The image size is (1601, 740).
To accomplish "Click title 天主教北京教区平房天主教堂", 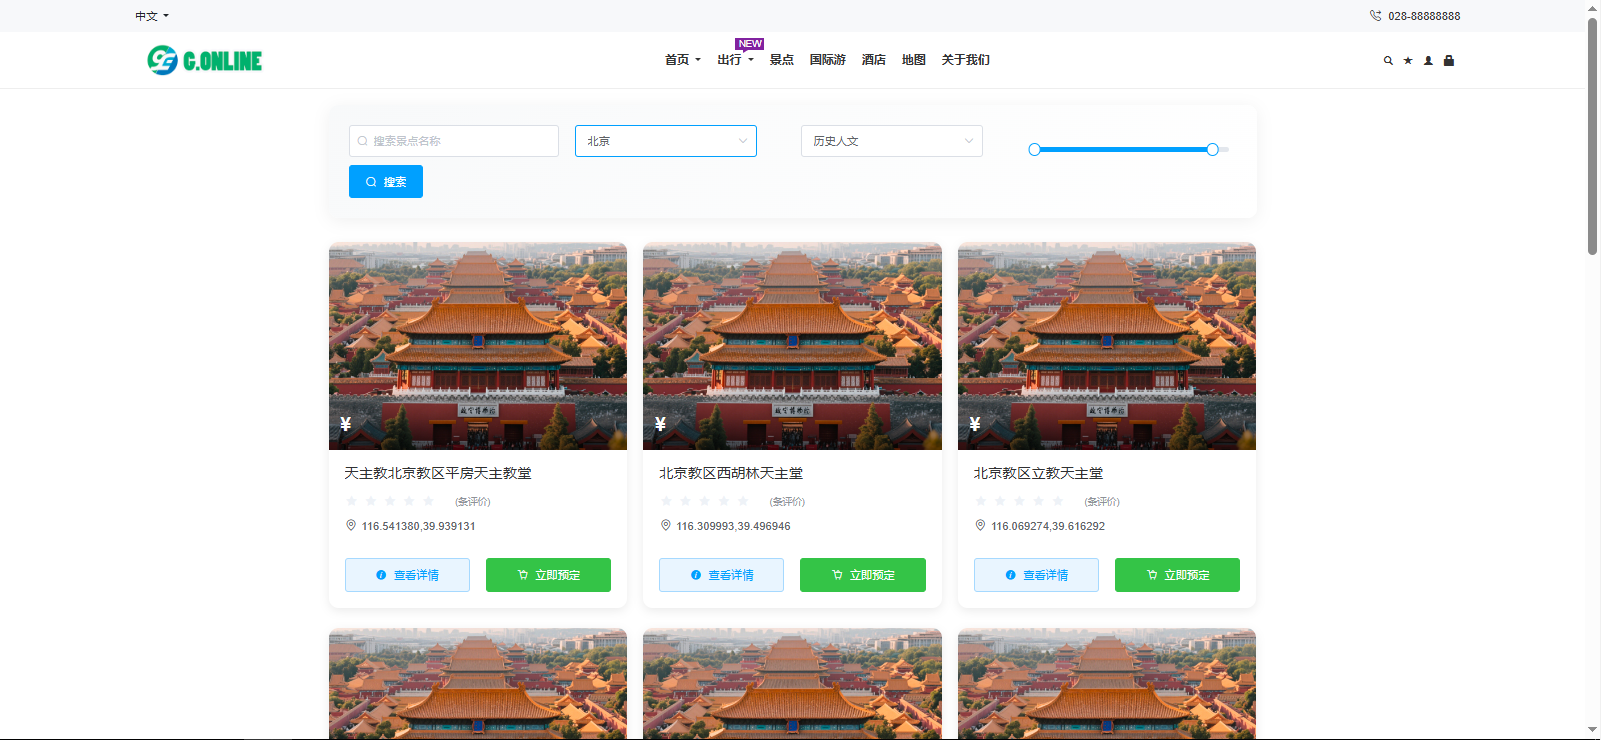I will click(438, 473).
